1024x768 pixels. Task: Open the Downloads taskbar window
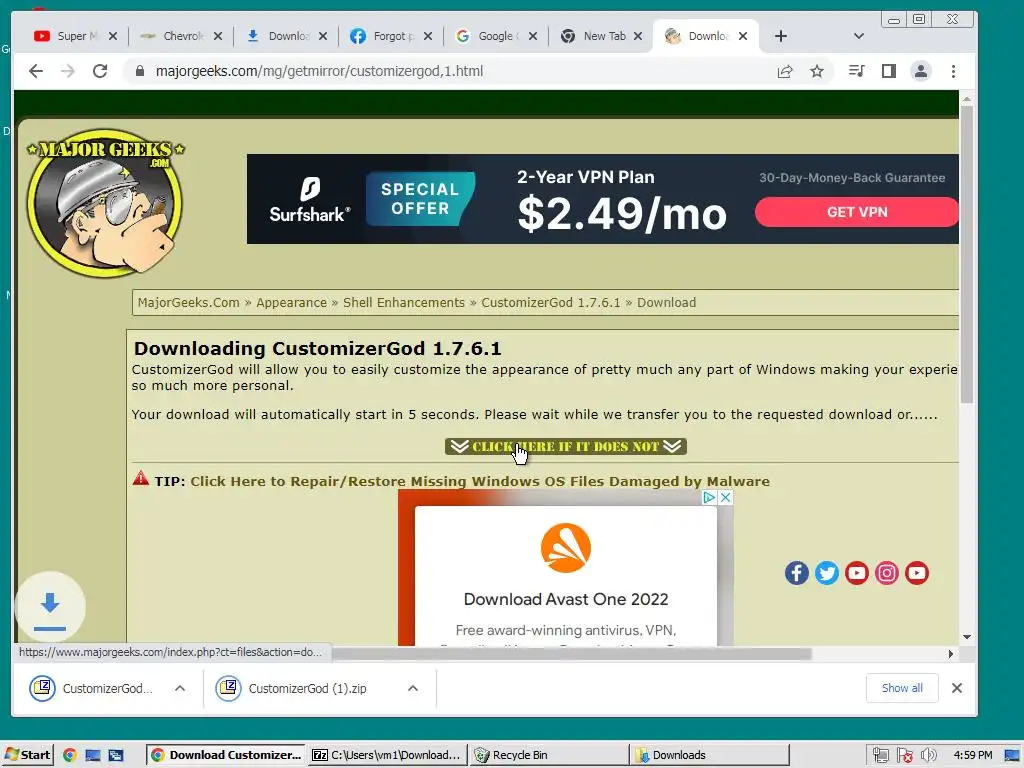(x=711, y=755)
